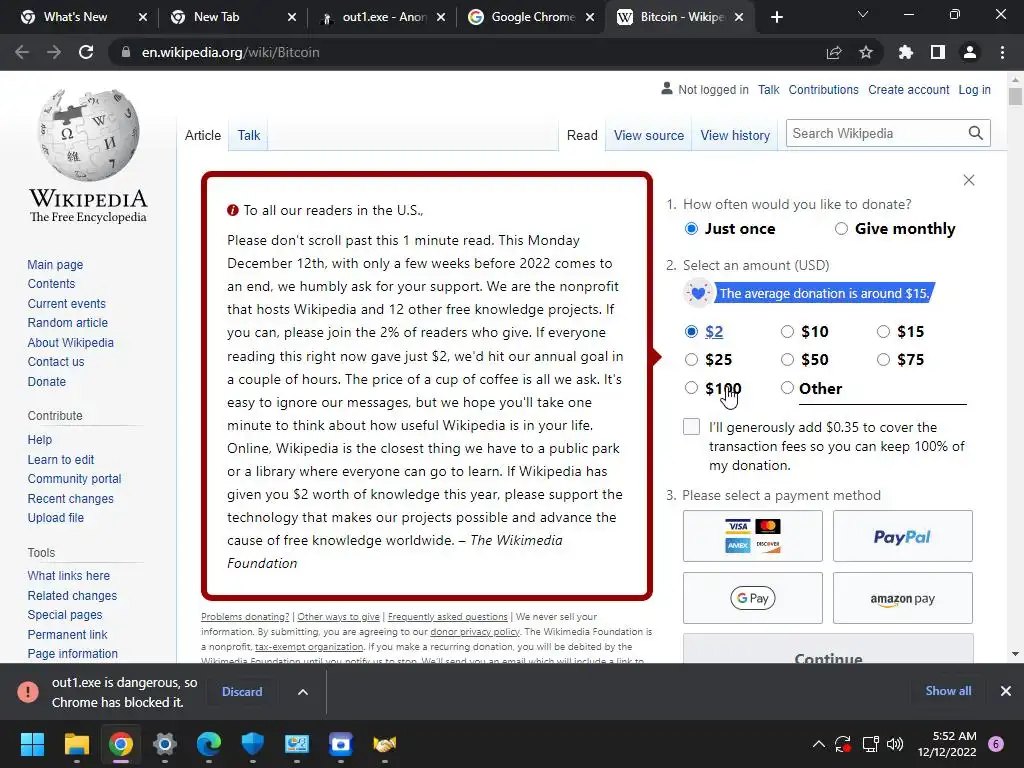Click the page vertical scrollbar thumb
Screen dimensions: 1024x768
click(1015, 96)
